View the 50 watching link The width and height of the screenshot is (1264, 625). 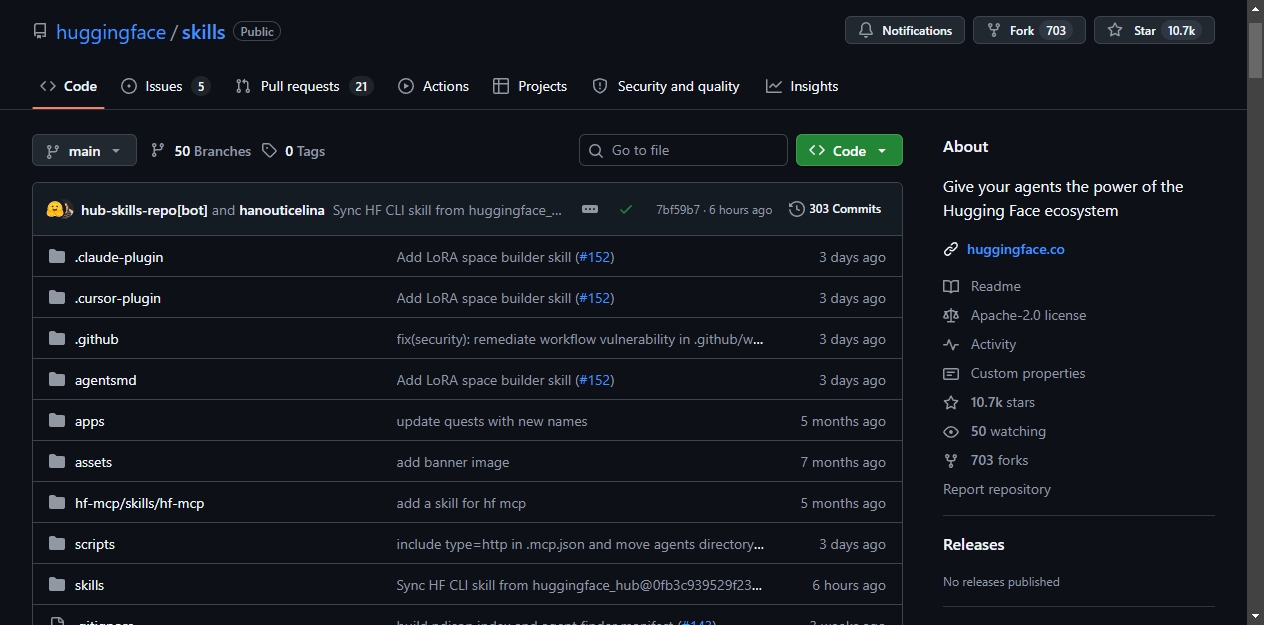pos(1008,431)
